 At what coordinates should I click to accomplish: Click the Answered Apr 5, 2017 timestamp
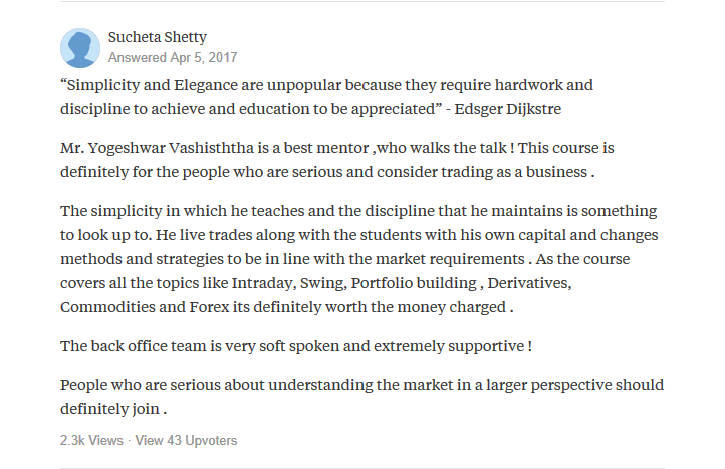[172, 57]
